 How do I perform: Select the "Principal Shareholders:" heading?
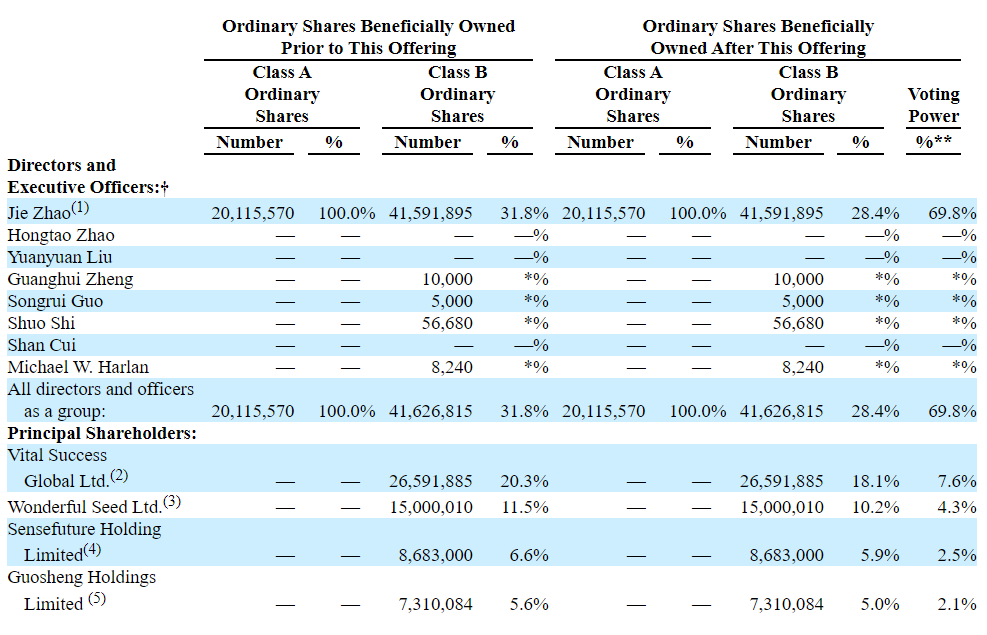(x=102, y=433)
